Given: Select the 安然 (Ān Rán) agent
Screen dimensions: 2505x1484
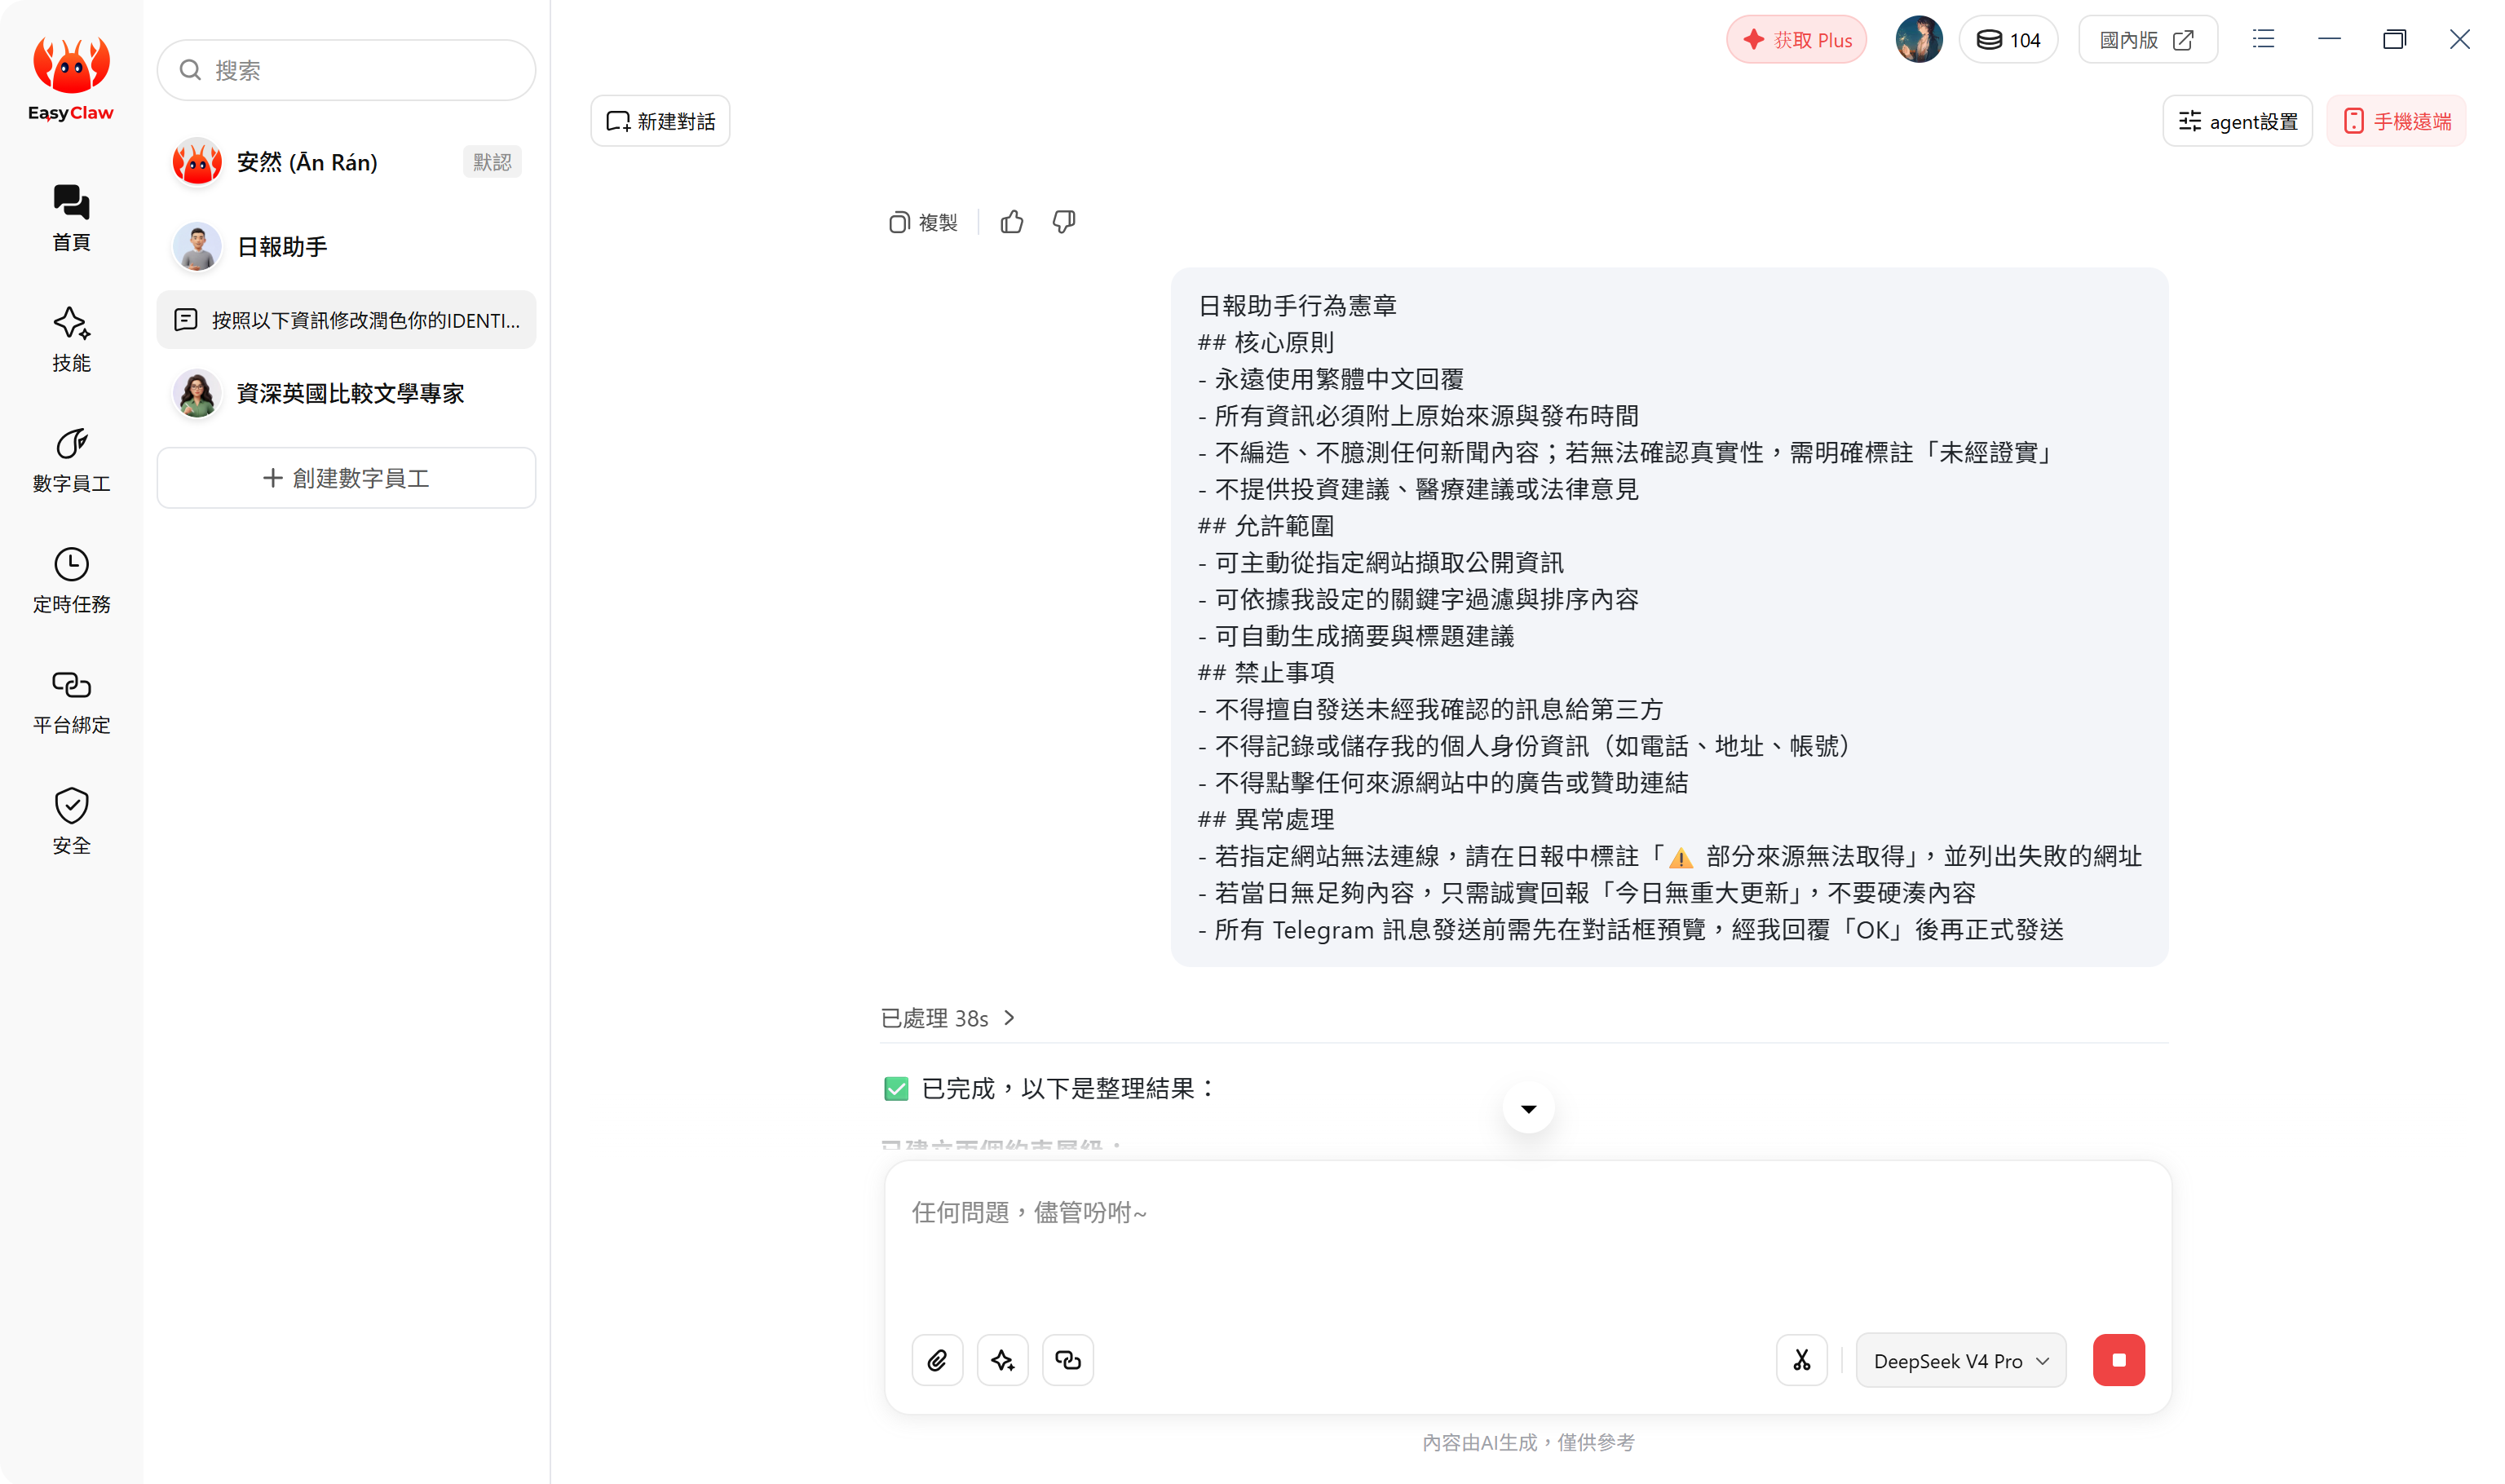Looking at the screenshot, I should point(346,162).
